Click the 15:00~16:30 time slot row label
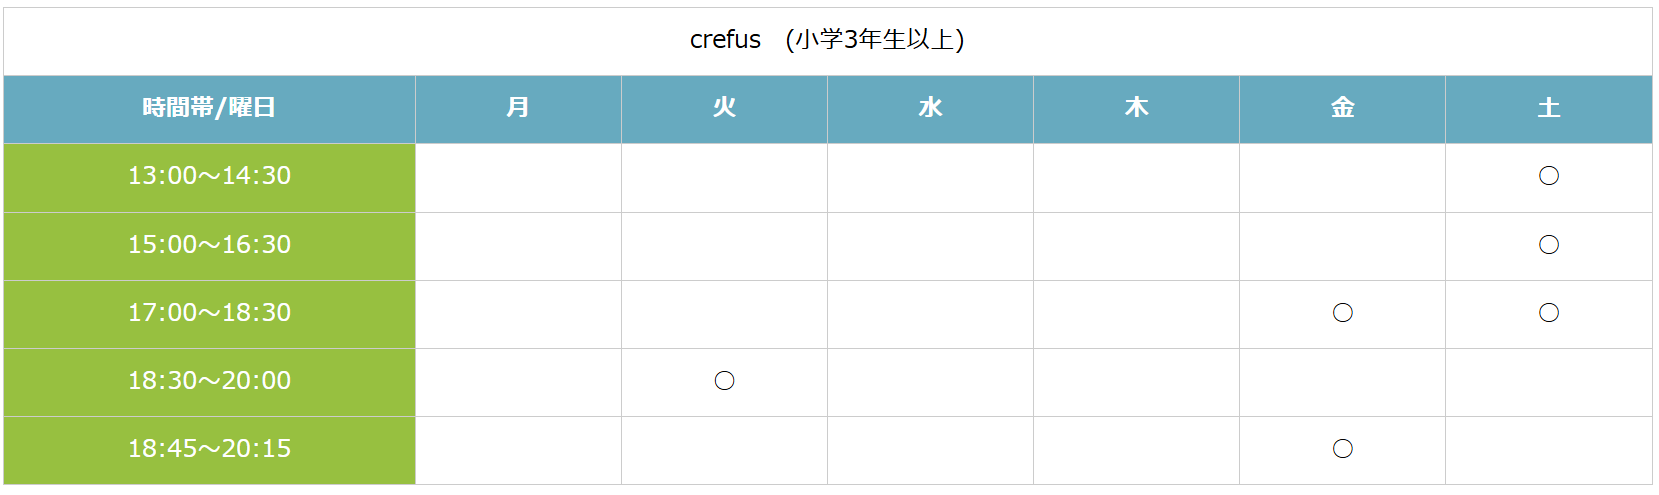 point(209,246)
